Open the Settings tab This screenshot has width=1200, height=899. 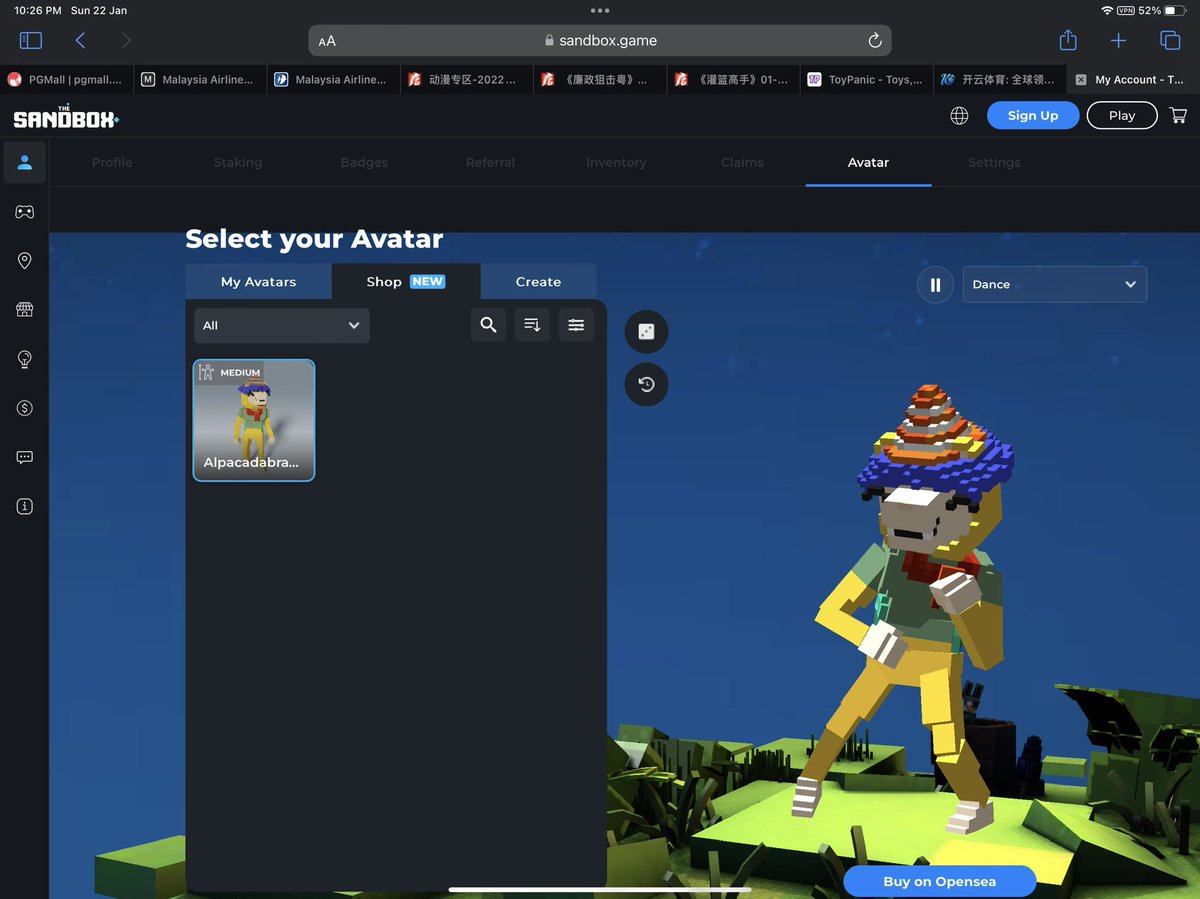pyautogui.click(x=994, y=162)
